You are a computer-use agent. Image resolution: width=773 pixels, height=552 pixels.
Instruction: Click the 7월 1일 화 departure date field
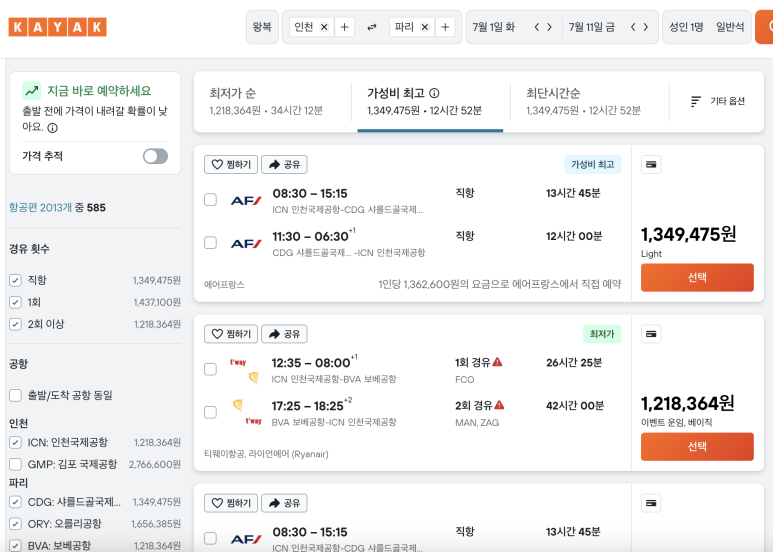click(x=493, y=27)
